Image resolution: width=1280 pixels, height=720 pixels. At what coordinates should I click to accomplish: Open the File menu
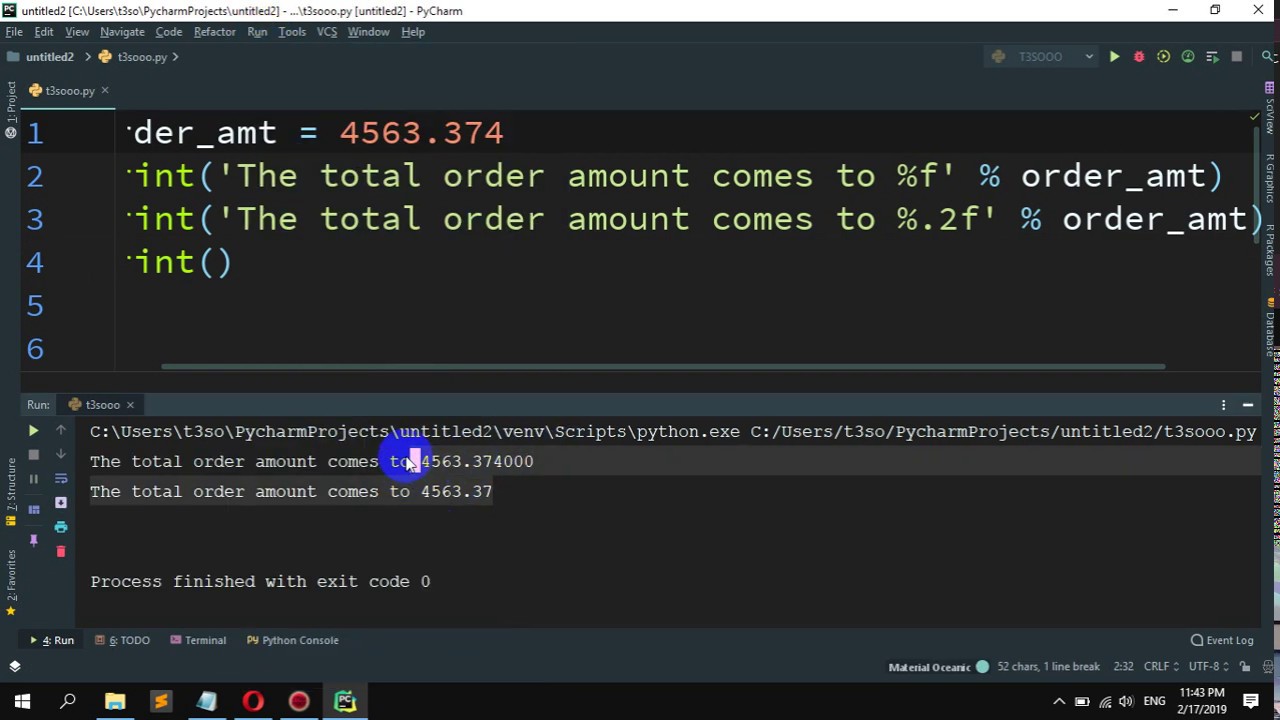point(14,32)
